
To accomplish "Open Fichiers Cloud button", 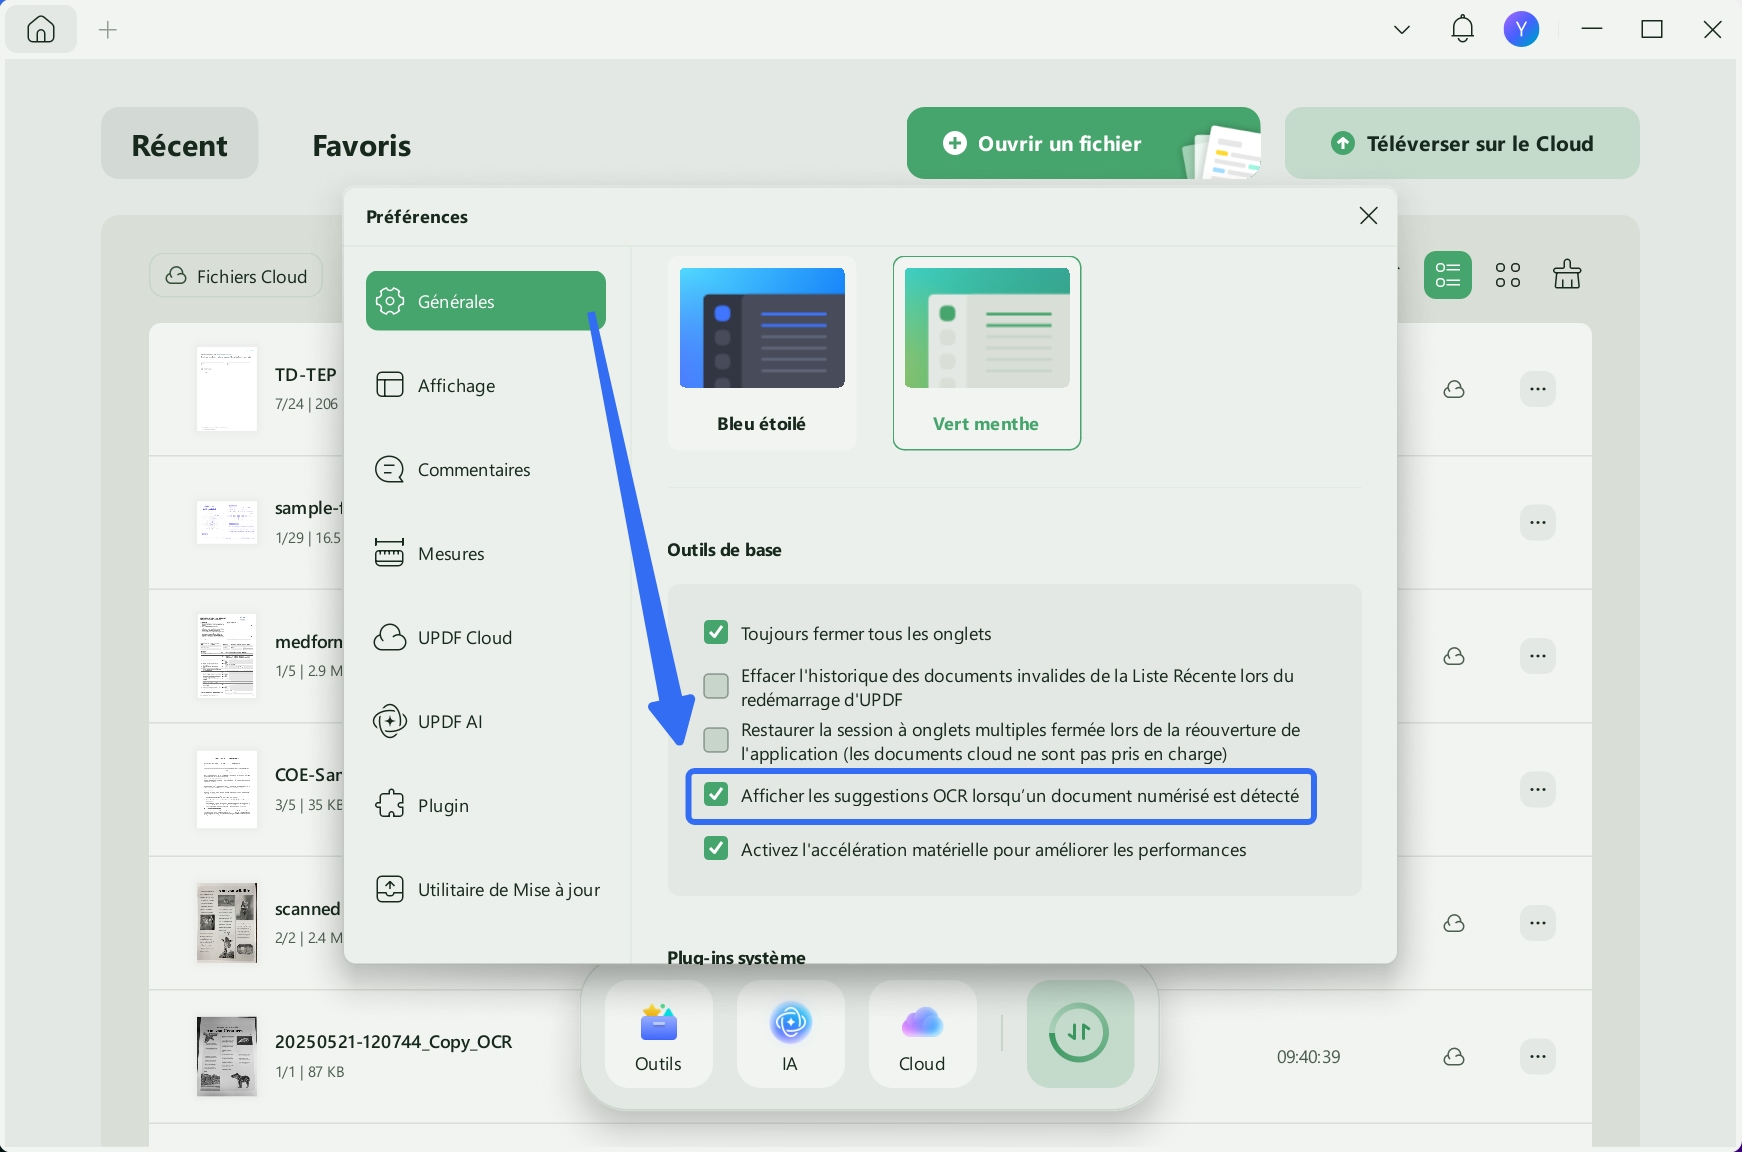I will [236, 276].
